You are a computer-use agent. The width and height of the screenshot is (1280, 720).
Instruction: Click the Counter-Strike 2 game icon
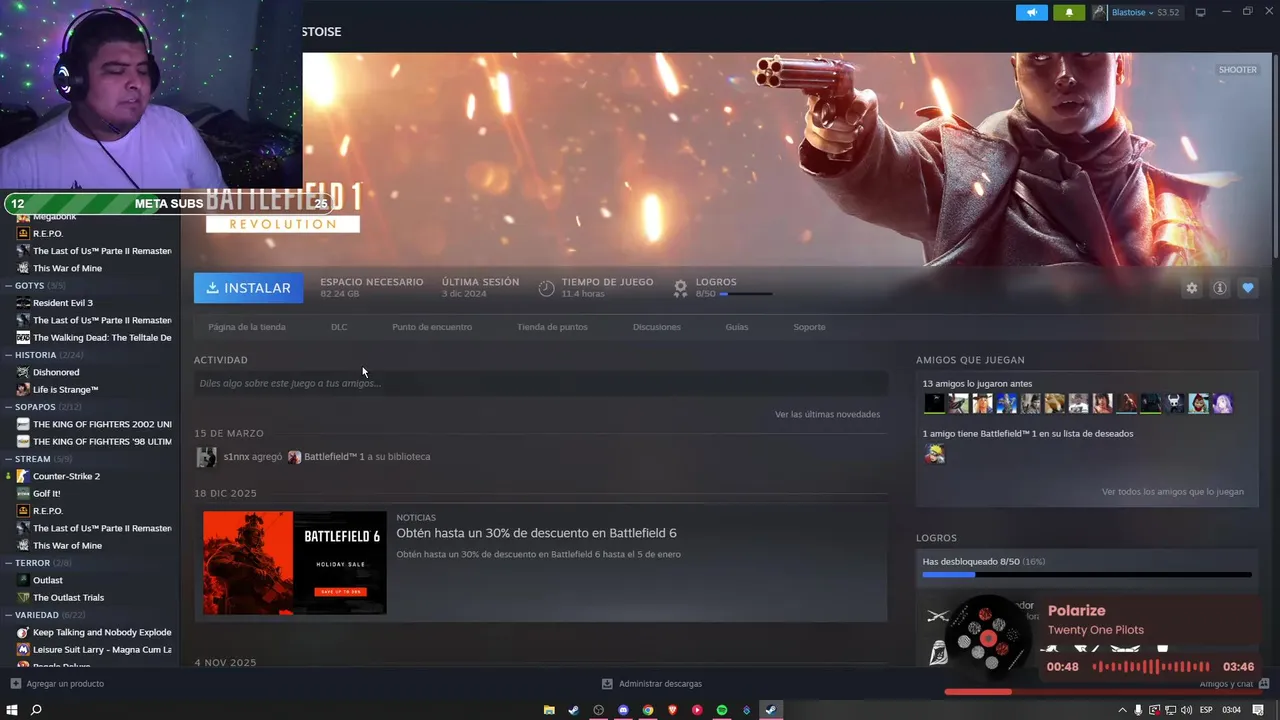[x=23, y=476]
